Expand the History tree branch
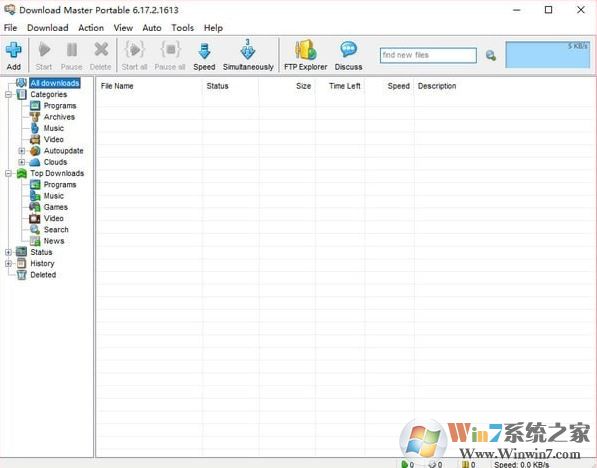Screen dimensions: 597x468 (x=9, y=264)
